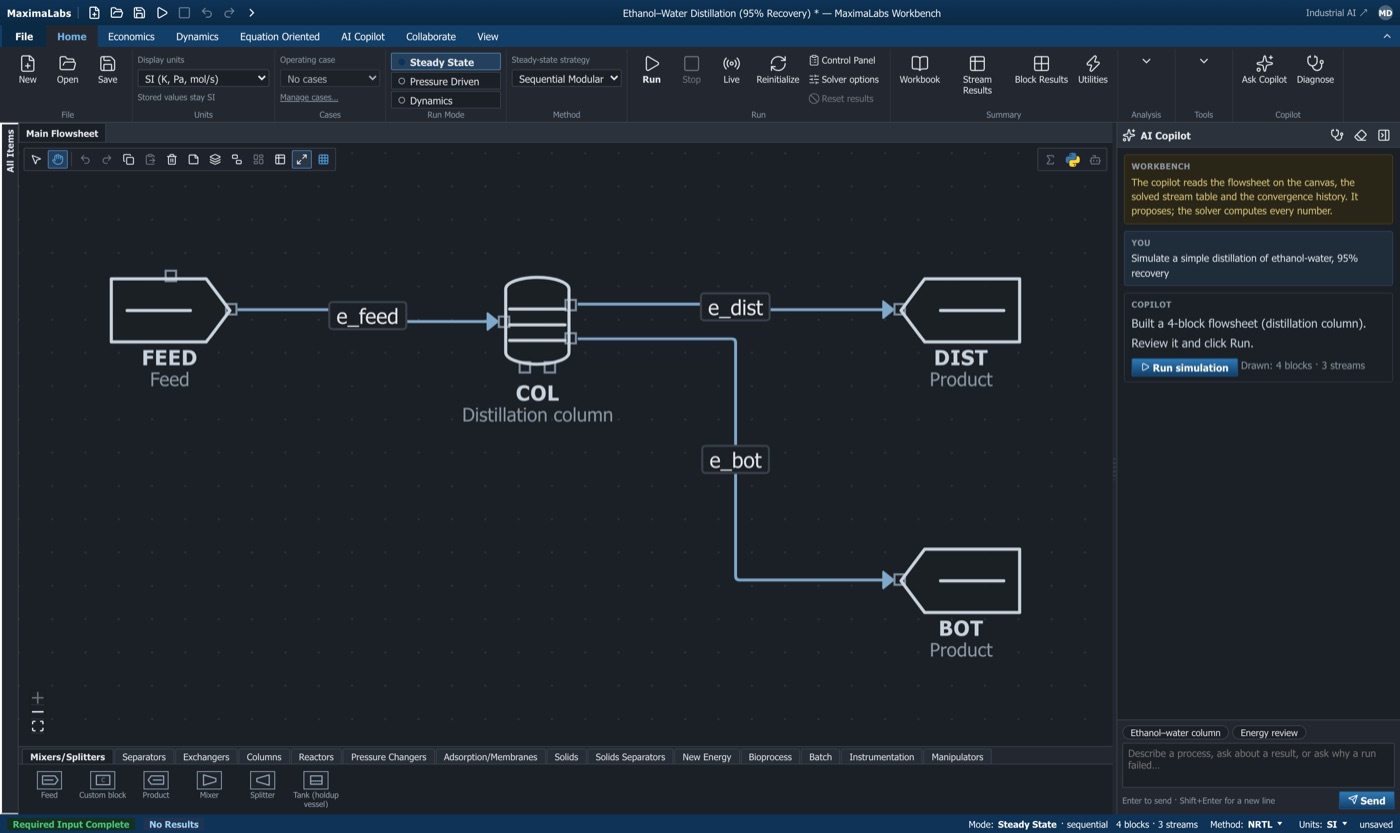
Task: Click the Send button in Copilot
Action: pyautogui.click(x=1366, y=800)
